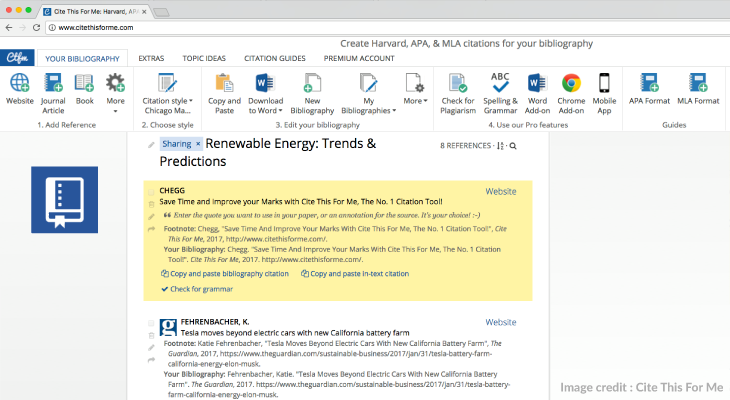
Task: Click the Sharing tag label
Action: (176, 144)
